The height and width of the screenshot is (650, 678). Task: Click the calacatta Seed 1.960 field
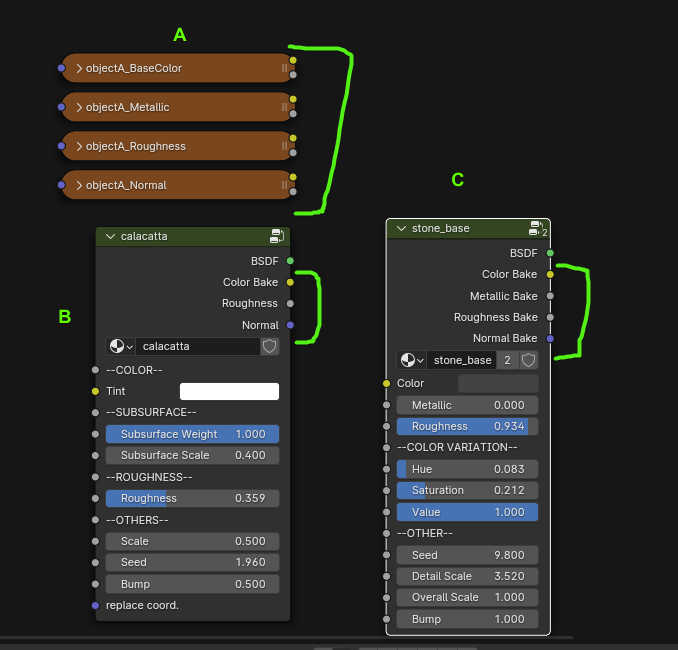[192, 563]
